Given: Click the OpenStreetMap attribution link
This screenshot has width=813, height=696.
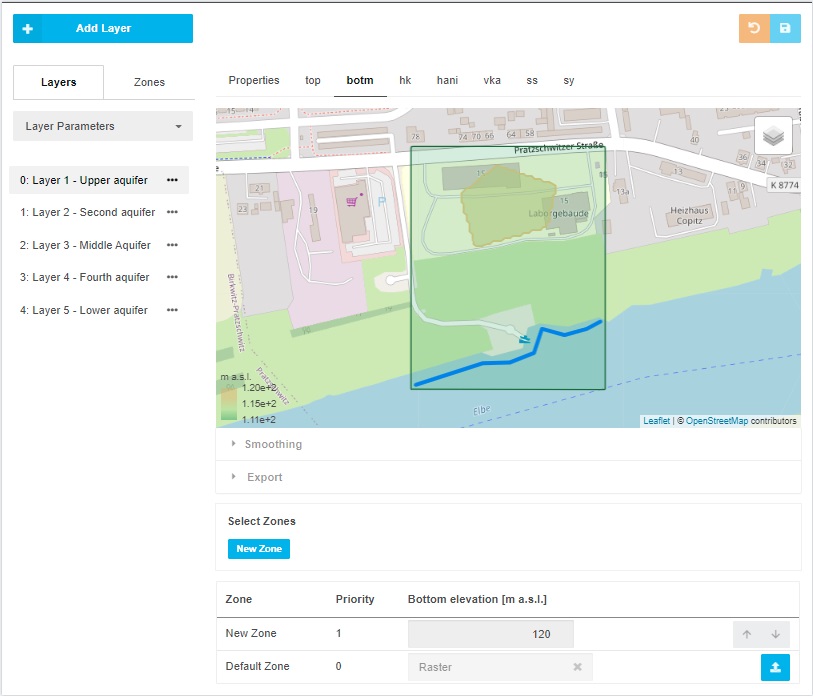Looking at the screenshot, I should point(717,421).
